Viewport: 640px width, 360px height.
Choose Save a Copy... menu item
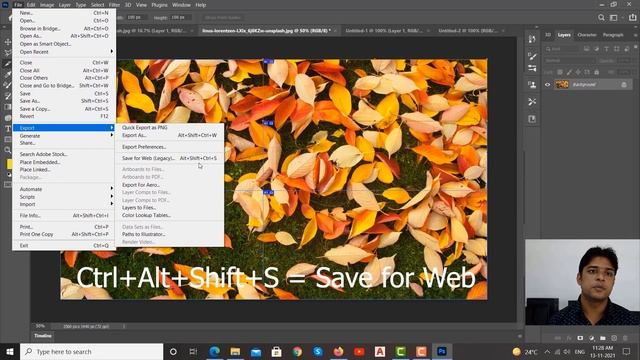[x=64, y=109]
